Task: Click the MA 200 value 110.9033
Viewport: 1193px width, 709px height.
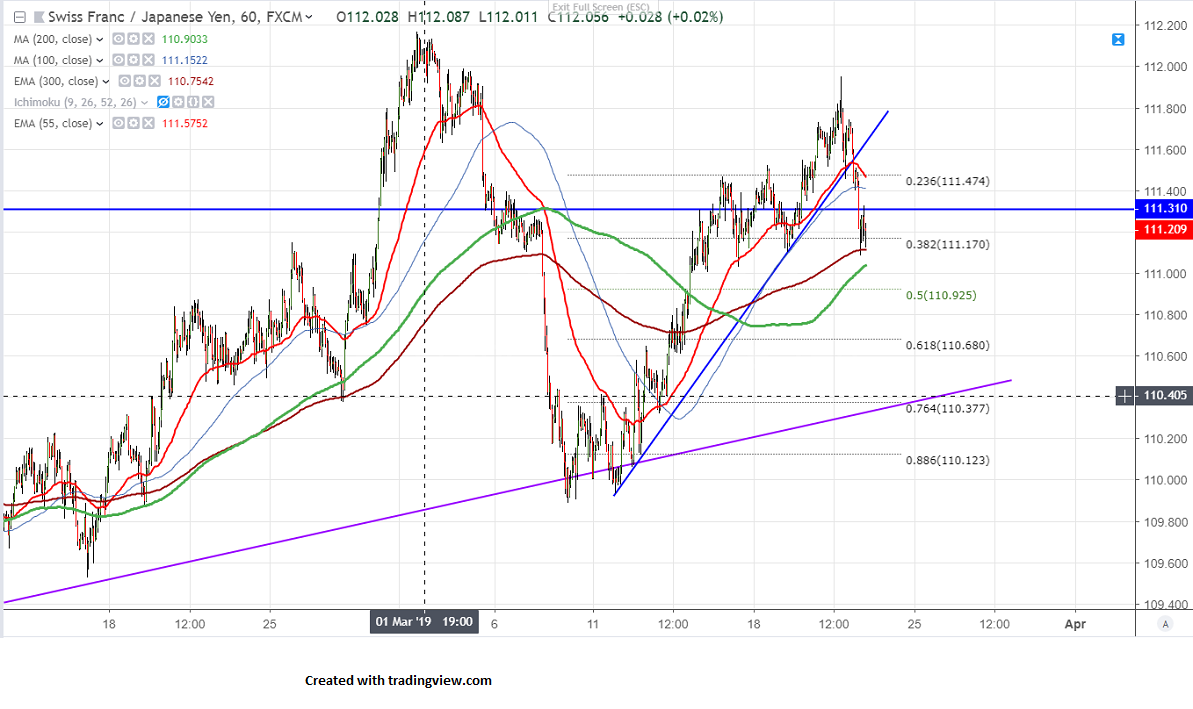Action: tap(184, 39)
